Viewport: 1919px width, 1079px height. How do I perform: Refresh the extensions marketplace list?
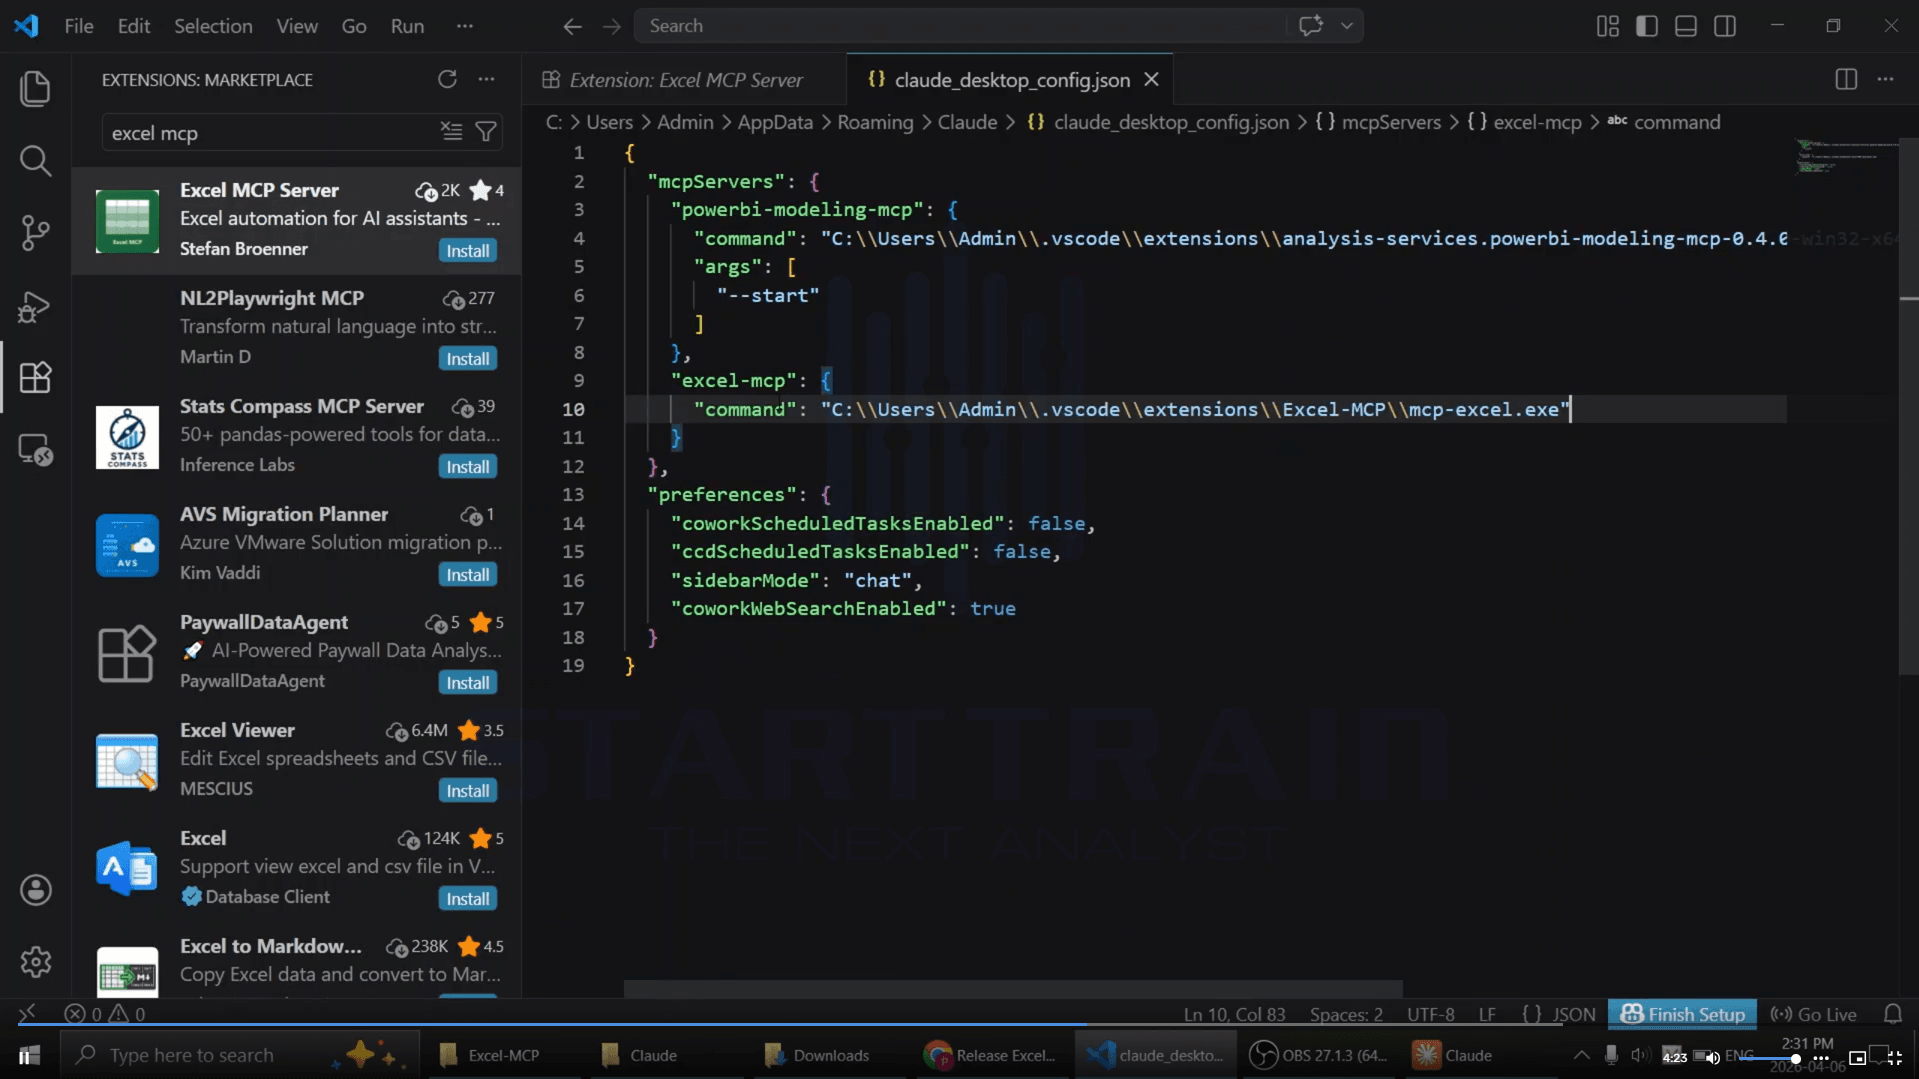coord(447,79)
